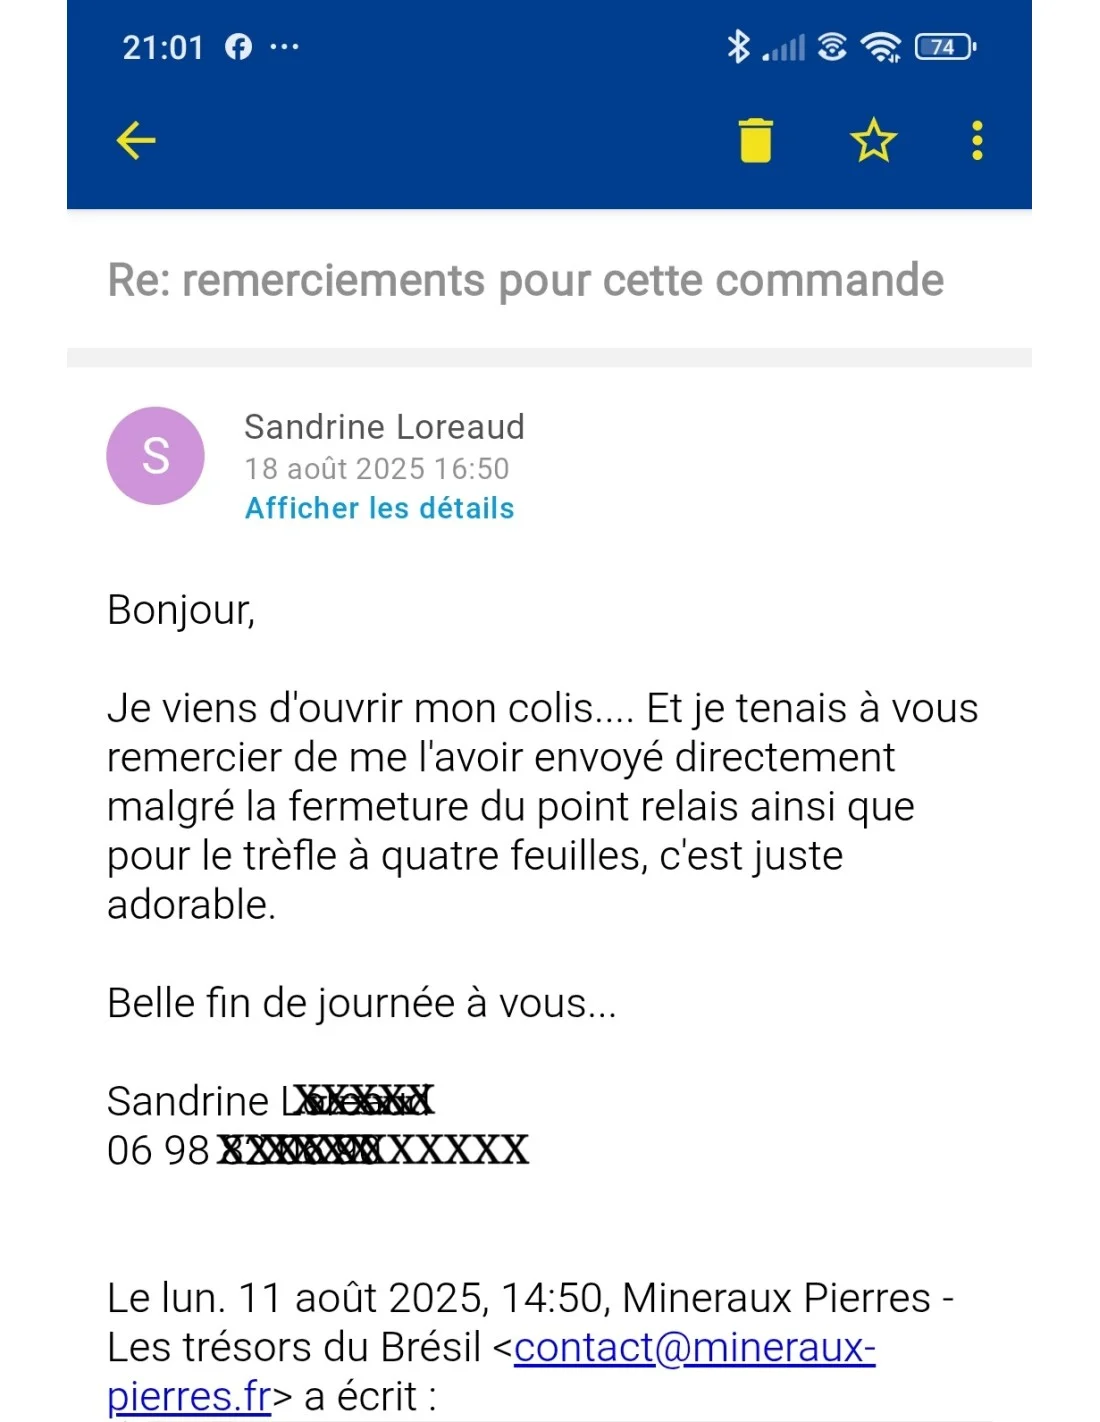Tap the yellow back arrow
This screenshot has height=1422, width=1100.
(x=136, y=140)
